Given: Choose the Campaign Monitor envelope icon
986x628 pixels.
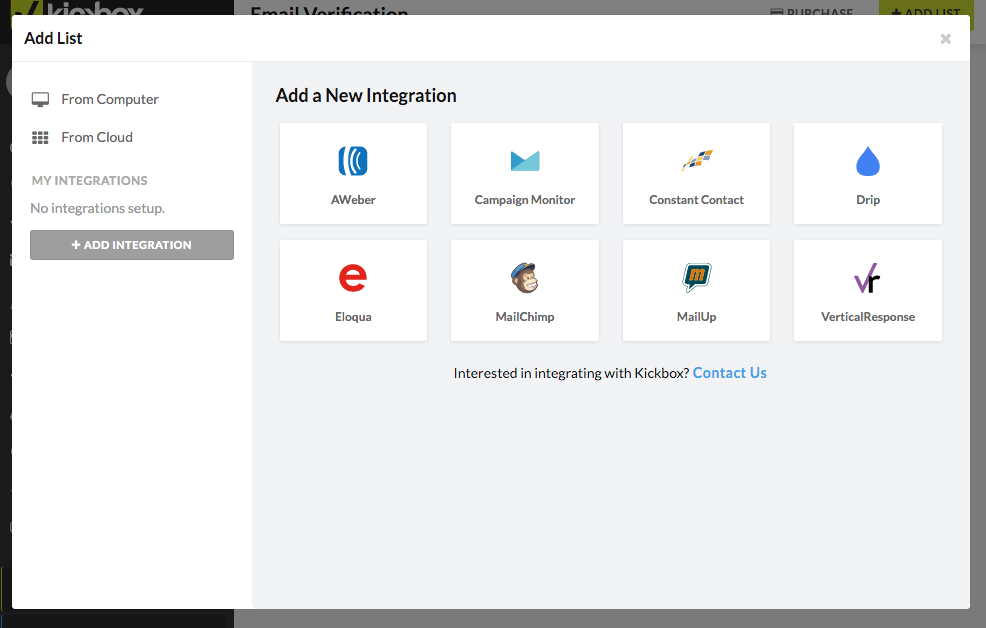Looking at the screenshot, I should (524, 161).
